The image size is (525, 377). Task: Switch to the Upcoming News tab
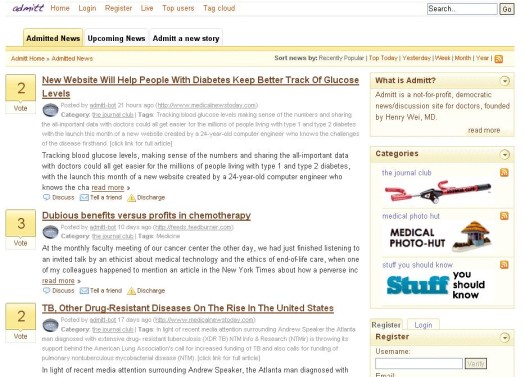tap(116, 38)
